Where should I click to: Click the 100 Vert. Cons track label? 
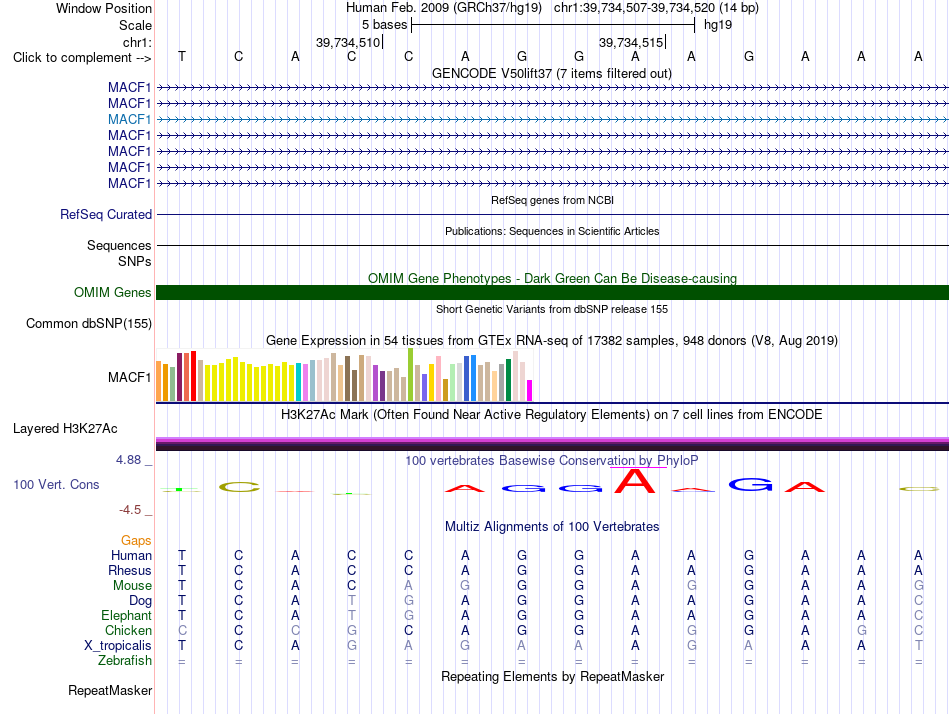56,484
